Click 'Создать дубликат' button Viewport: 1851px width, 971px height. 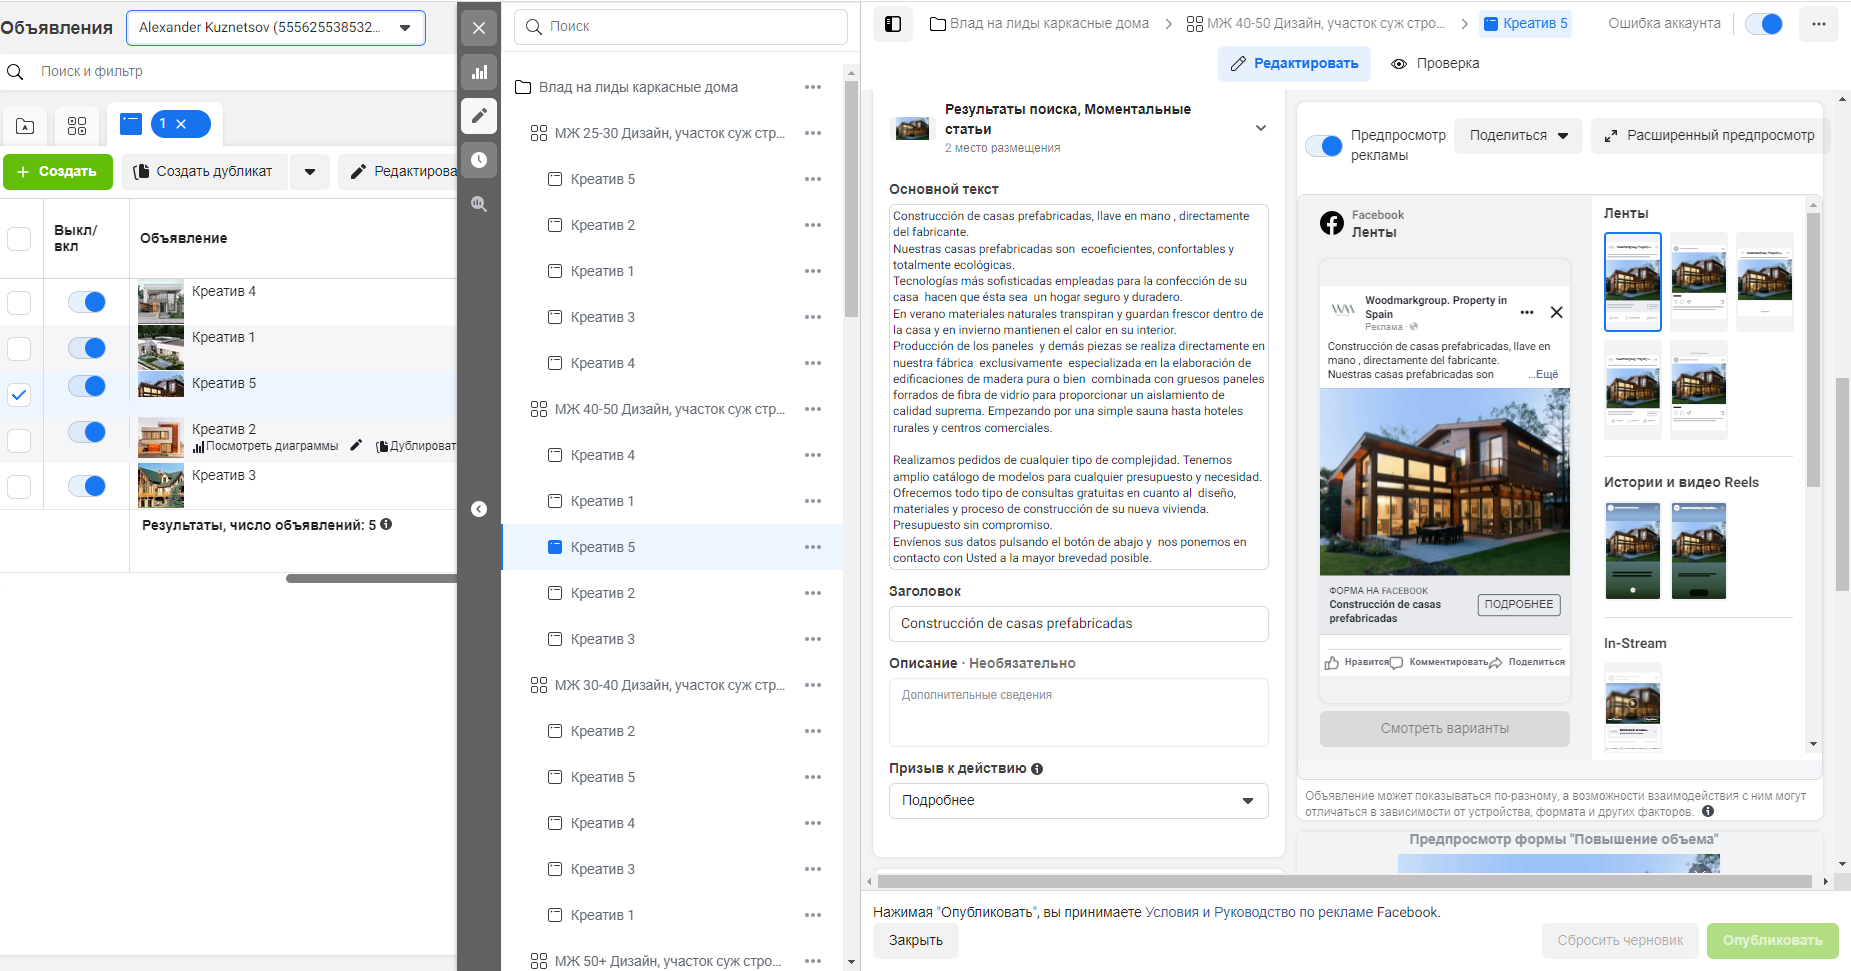(205, 172)
